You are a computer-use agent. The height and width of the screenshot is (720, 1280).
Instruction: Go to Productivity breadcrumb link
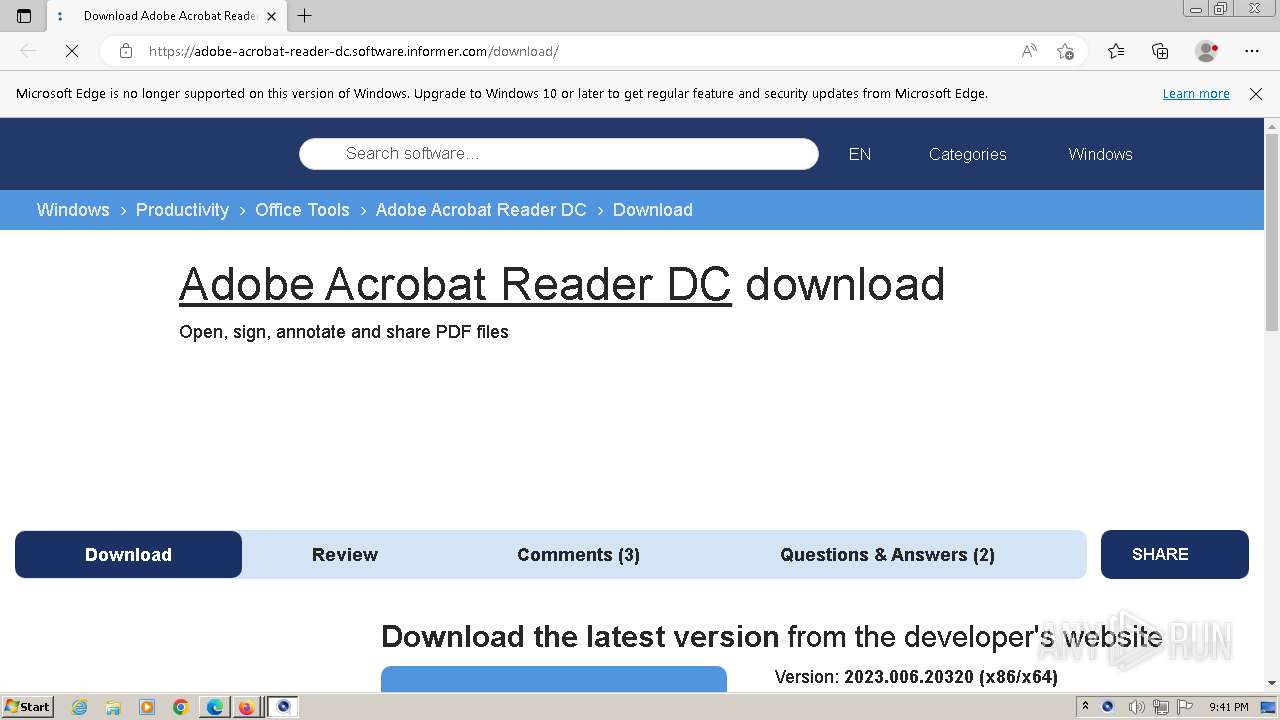tap(182, 210)
